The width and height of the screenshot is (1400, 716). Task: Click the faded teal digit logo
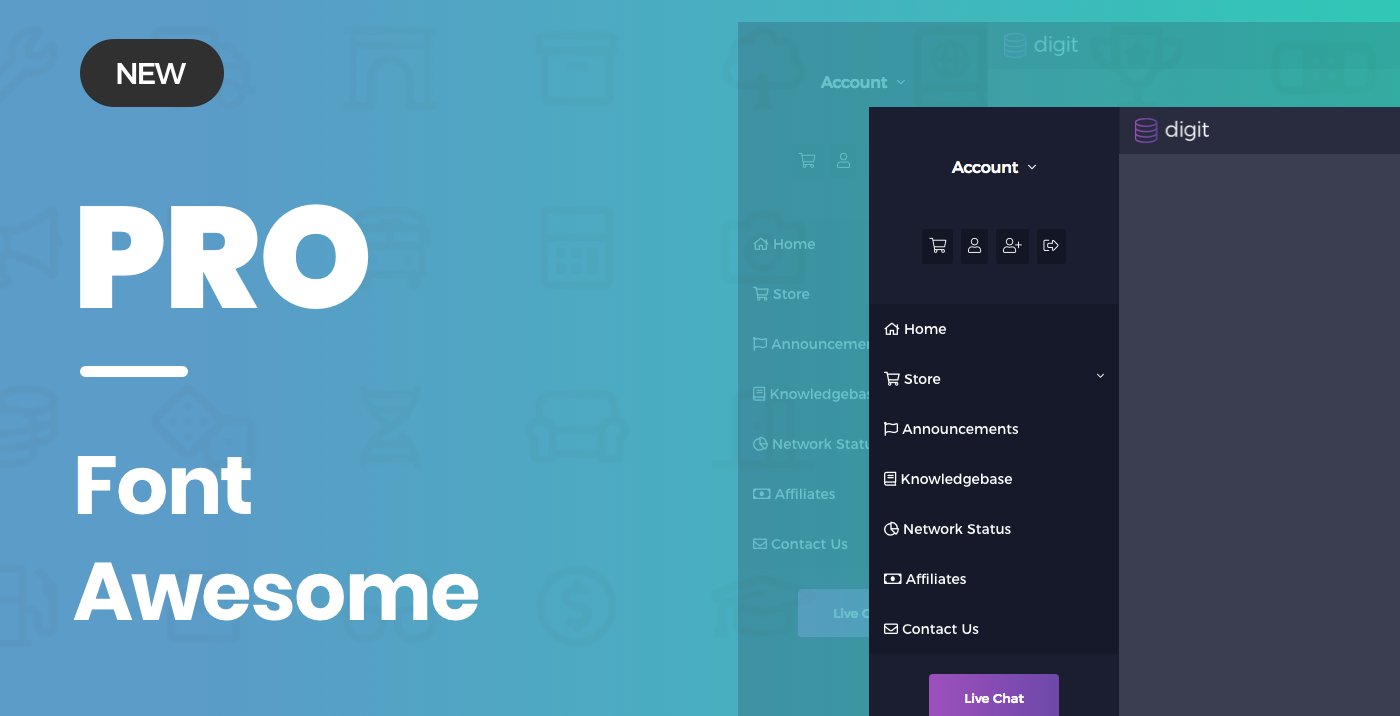coord(1041,45)
